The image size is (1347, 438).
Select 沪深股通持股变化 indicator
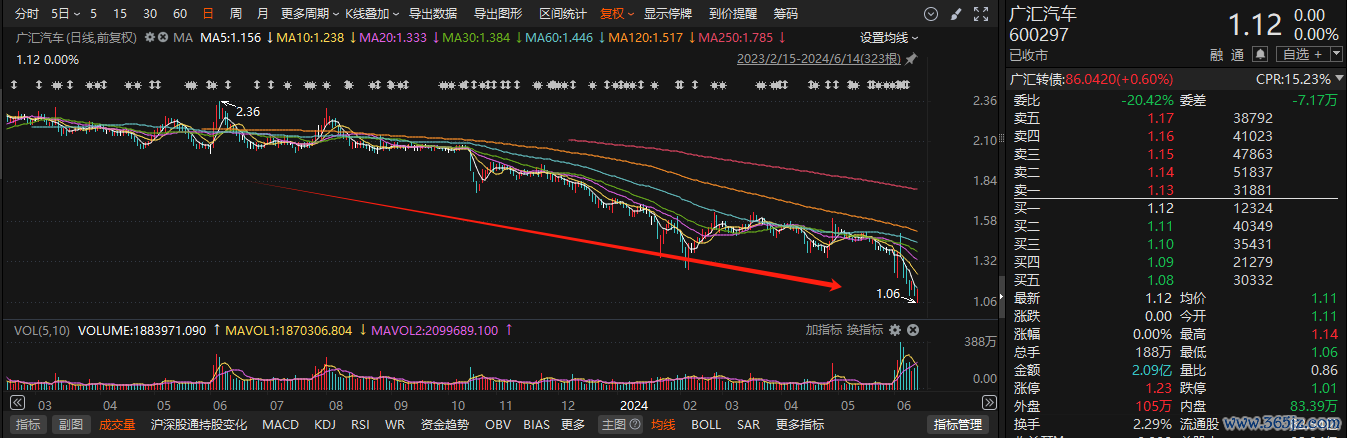tap(199, 424)
